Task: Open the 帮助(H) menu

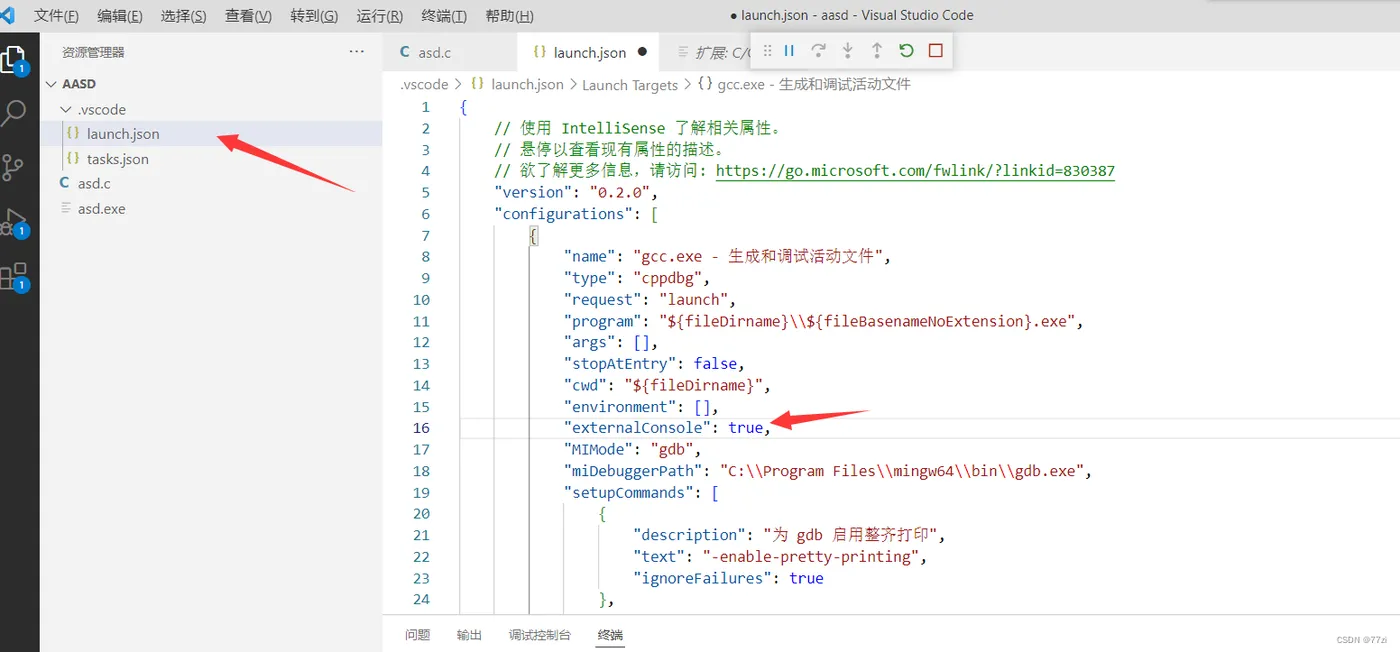Action: (509, 16)
